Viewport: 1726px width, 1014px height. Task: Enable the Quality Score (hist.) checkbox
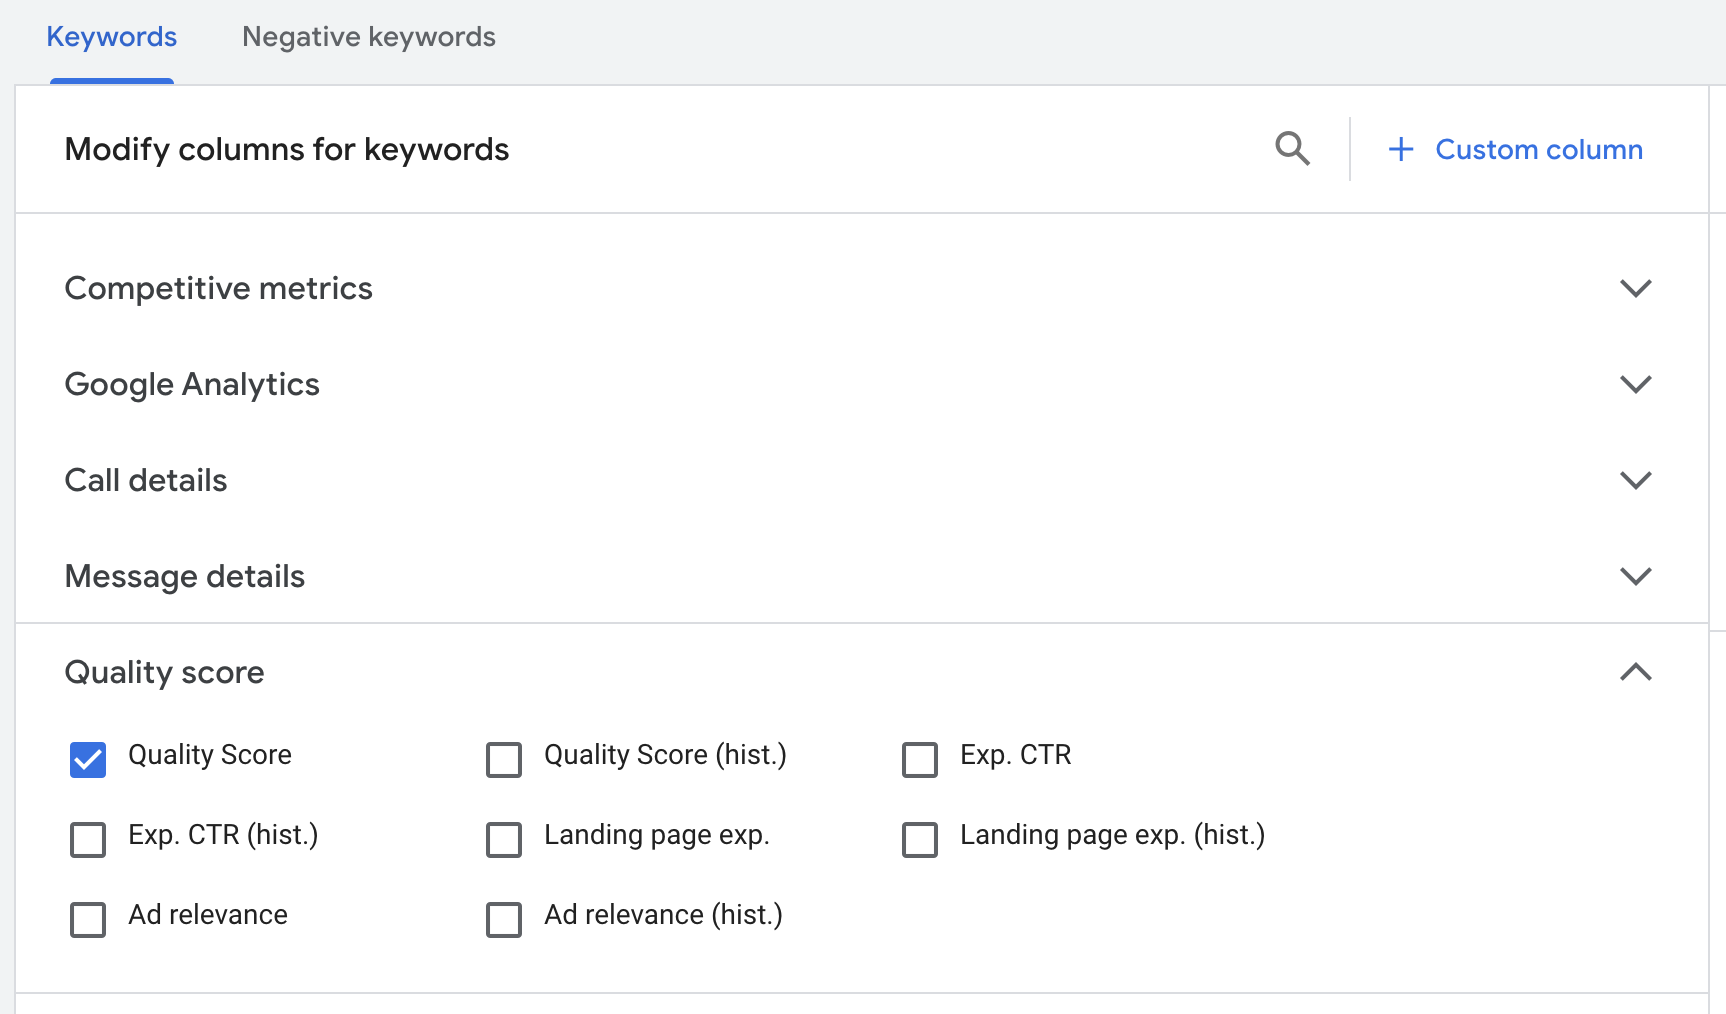(504, 759)
